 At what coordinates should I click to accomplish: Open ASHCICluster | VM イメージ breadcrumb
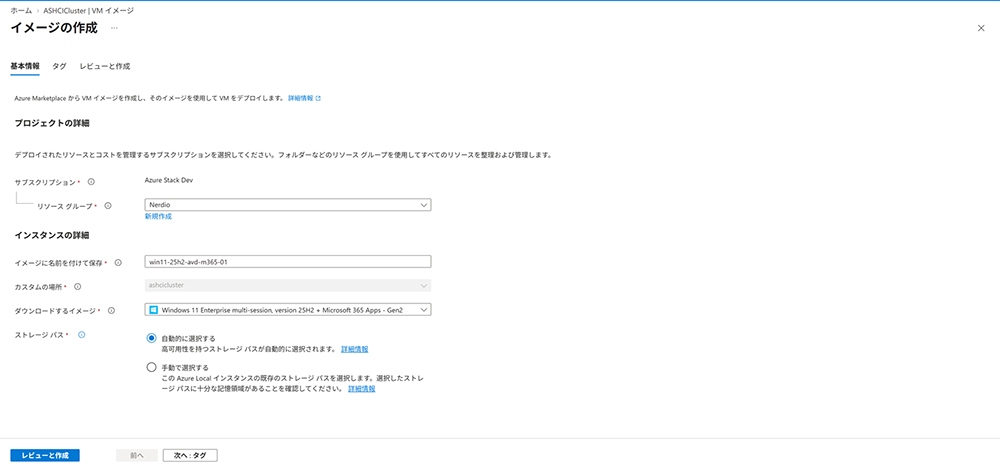point(88,11)
